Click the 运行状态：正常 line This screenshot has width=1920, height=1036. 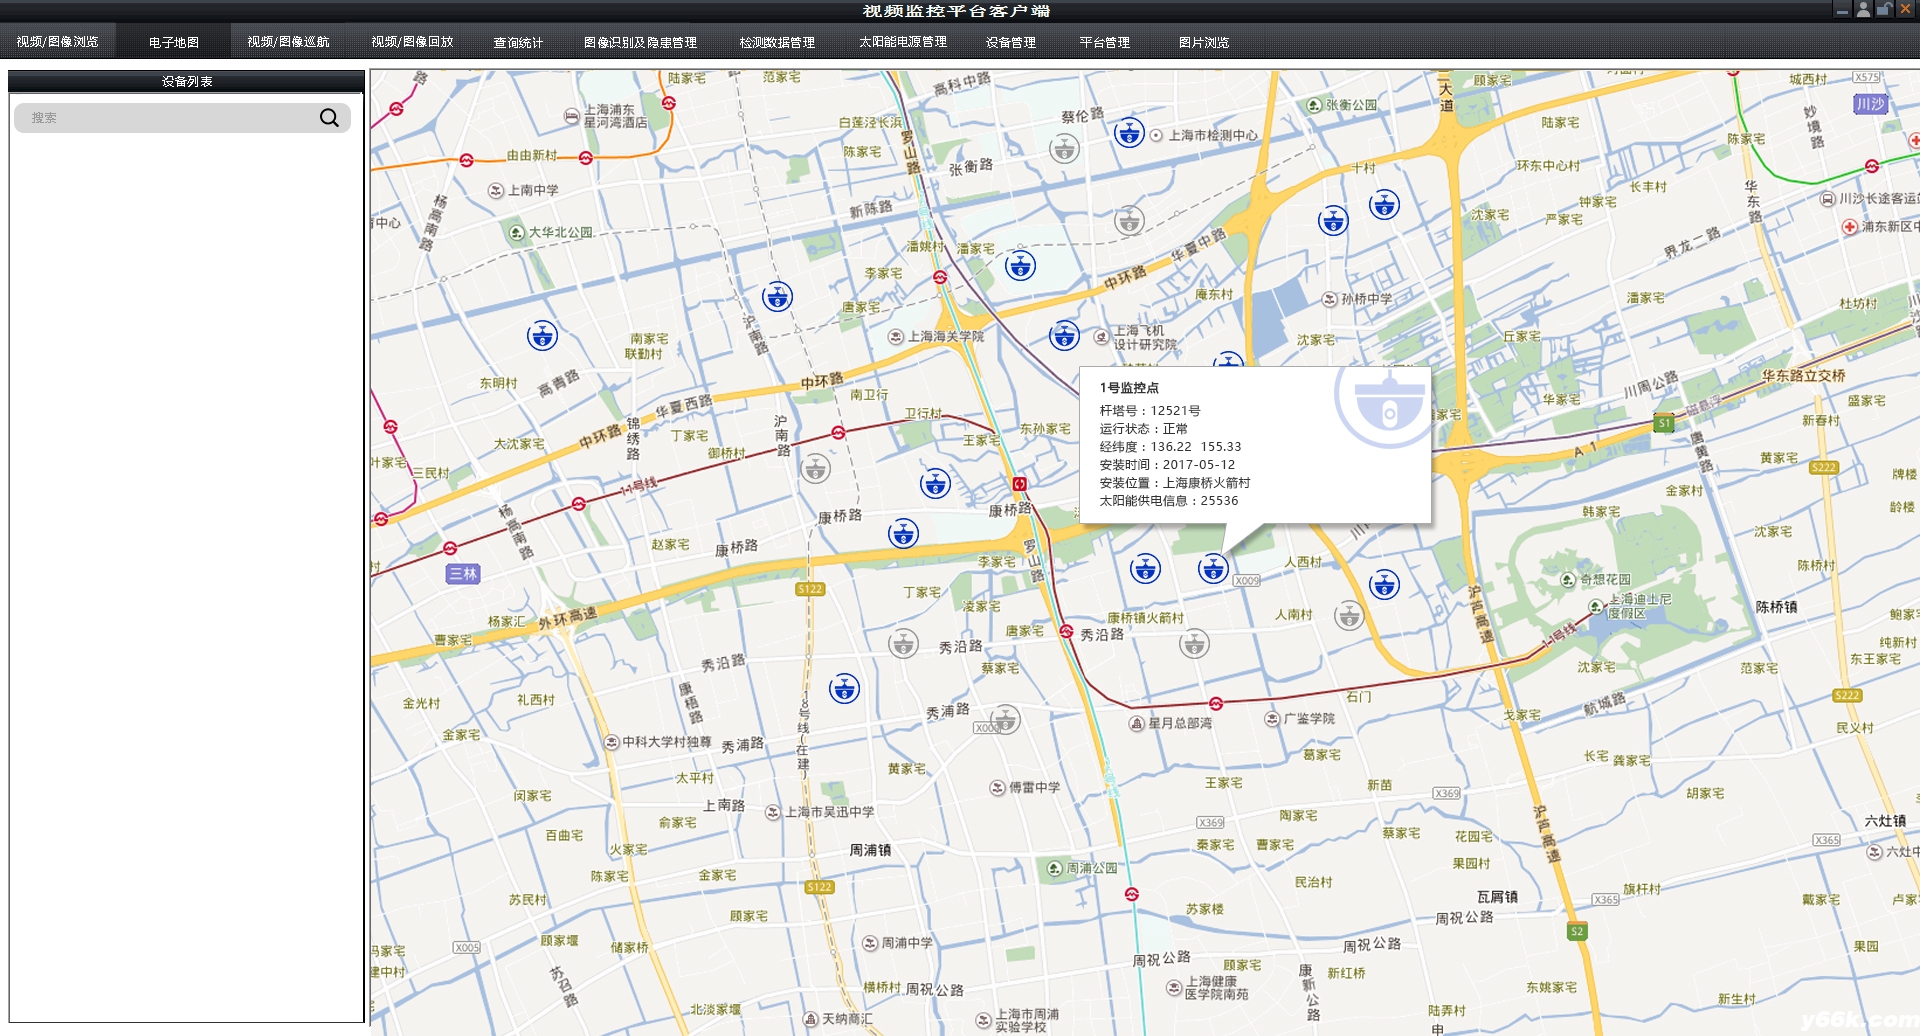pos(1143,428)
